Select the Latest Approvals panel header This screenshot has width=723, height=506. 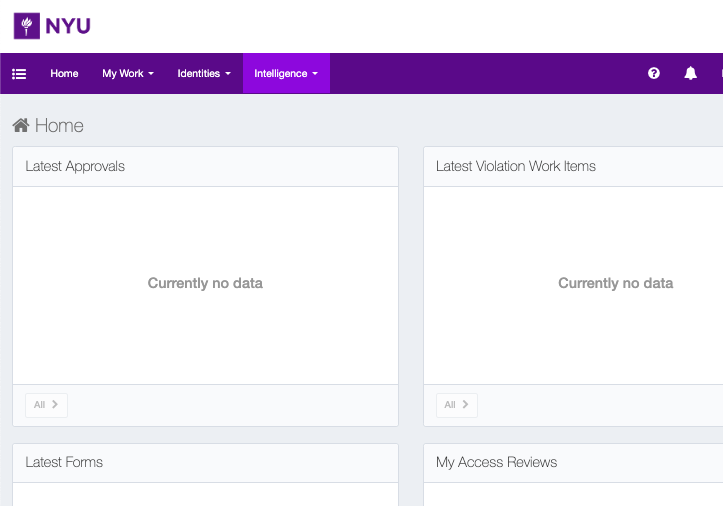(75, 166)
